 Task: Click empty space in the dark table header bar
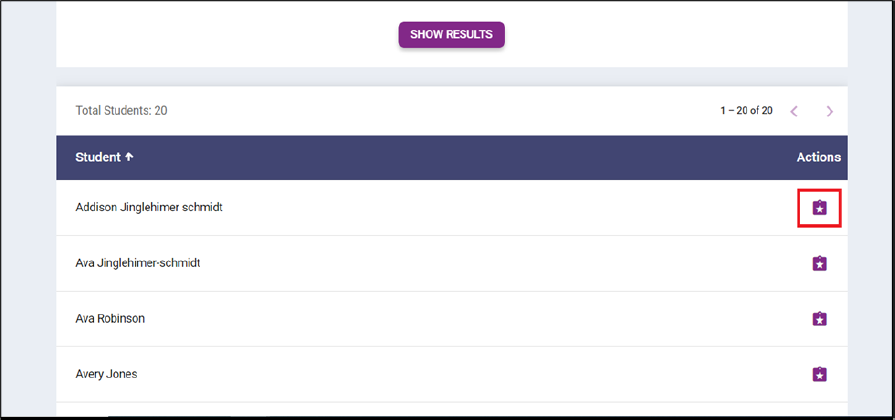pos(450,157)
